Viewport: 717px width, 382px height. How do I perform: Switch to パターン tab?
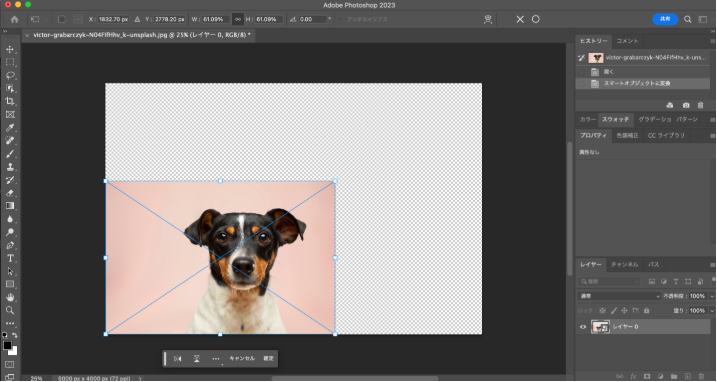click(x=687, y=119)
